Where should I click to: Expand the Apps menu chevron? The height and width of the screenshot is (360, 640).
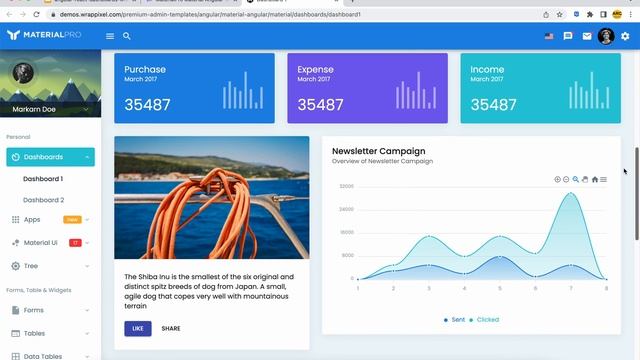pyautogui.click(x=87, y=220)
